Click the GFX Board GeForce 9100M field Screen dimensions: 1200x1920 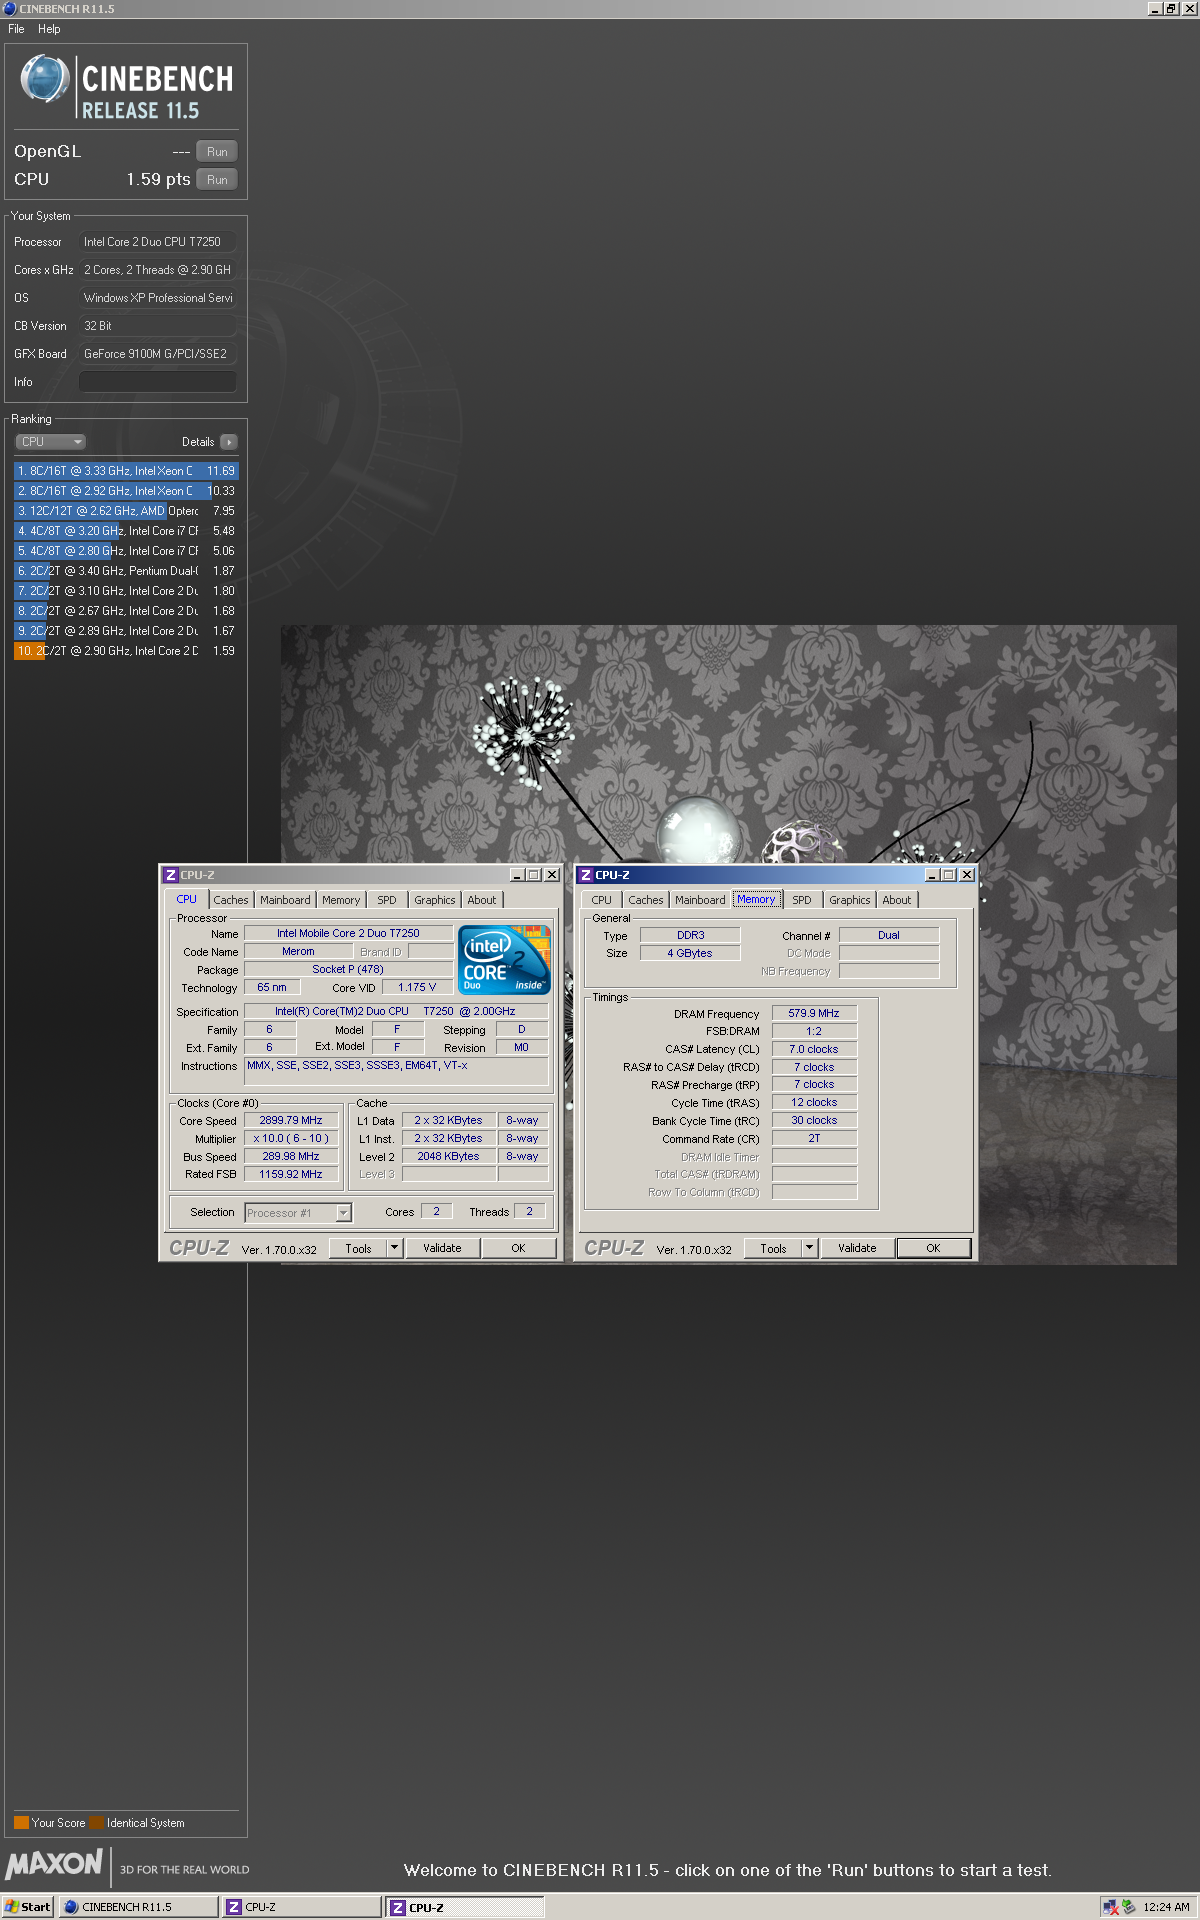[158, 354]
